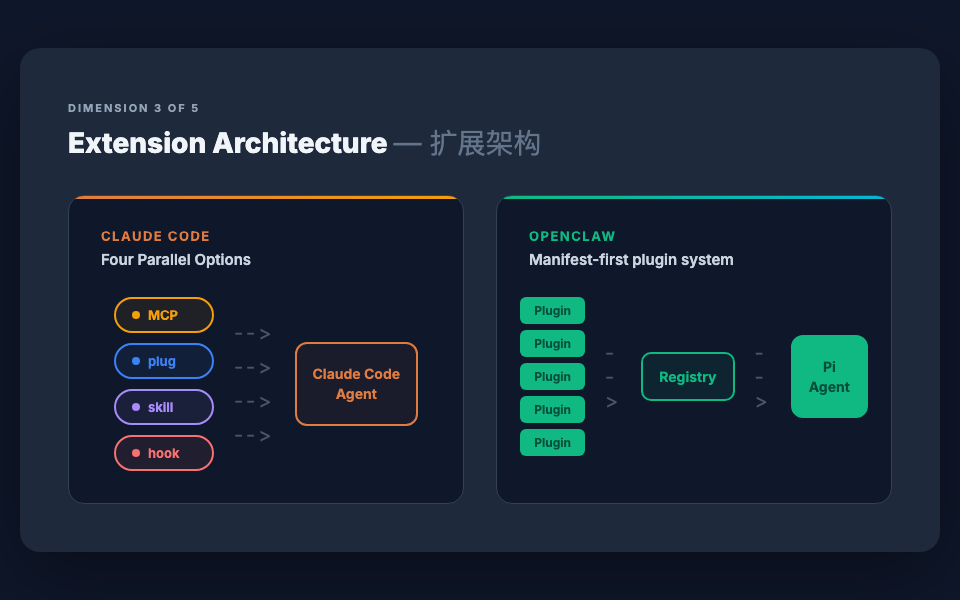This screenshot has width=960, height=600.
Task: Click the CLAUDE CODE heading
Action: click(x=156, y=236)
